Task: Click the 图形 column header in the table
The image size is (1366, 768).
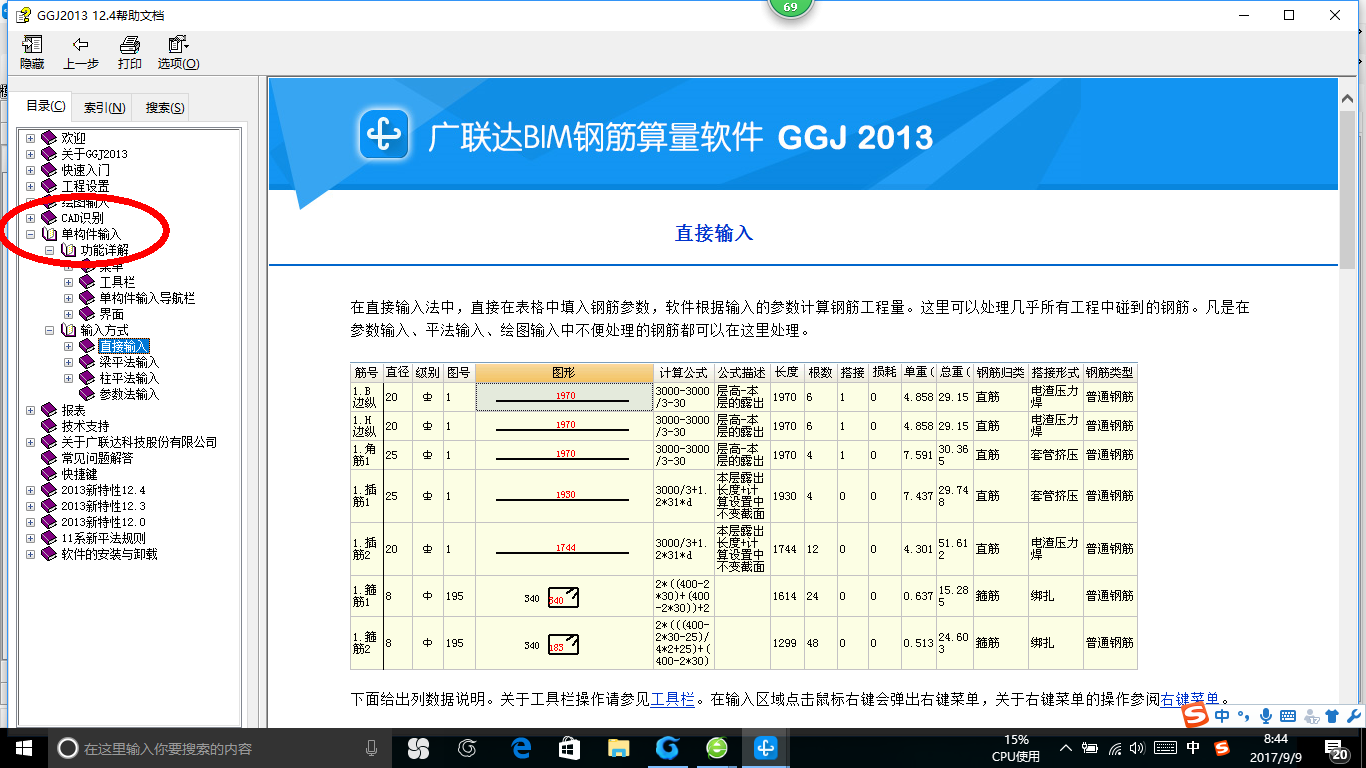Action: (x=564, y=372)
